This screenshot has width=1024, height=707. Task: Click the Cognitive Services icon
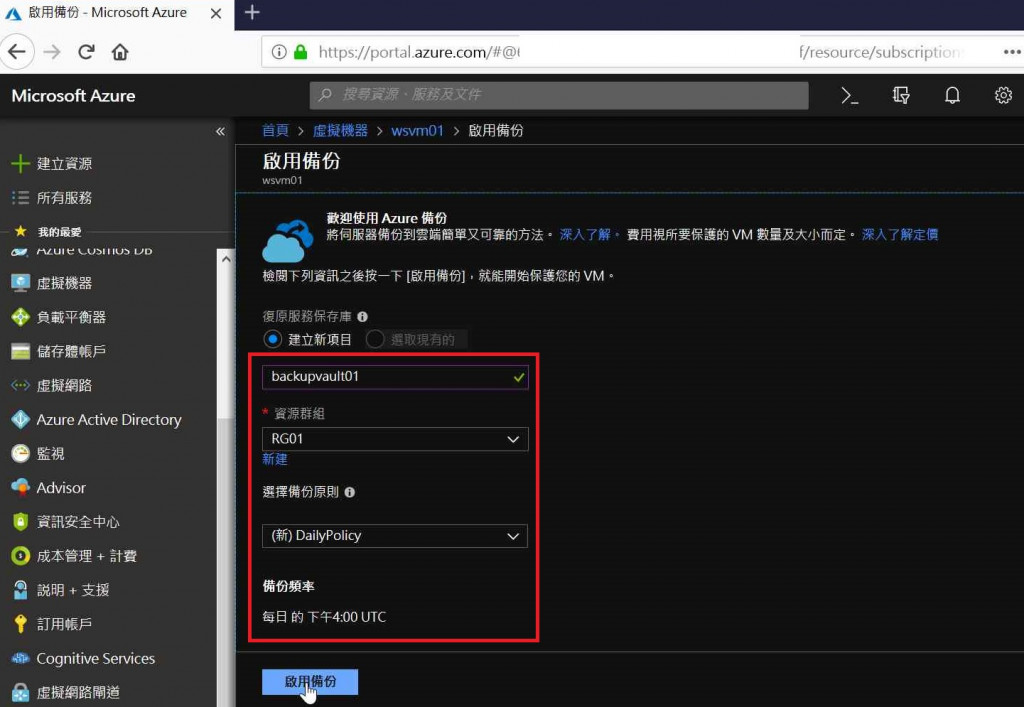point(20,658)
